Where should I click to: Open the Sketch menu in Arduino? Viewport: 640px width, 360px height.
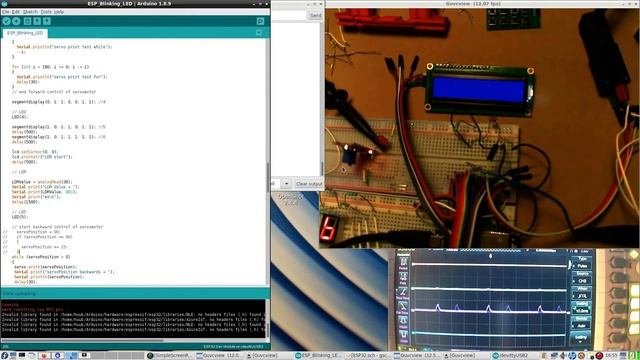30,12
